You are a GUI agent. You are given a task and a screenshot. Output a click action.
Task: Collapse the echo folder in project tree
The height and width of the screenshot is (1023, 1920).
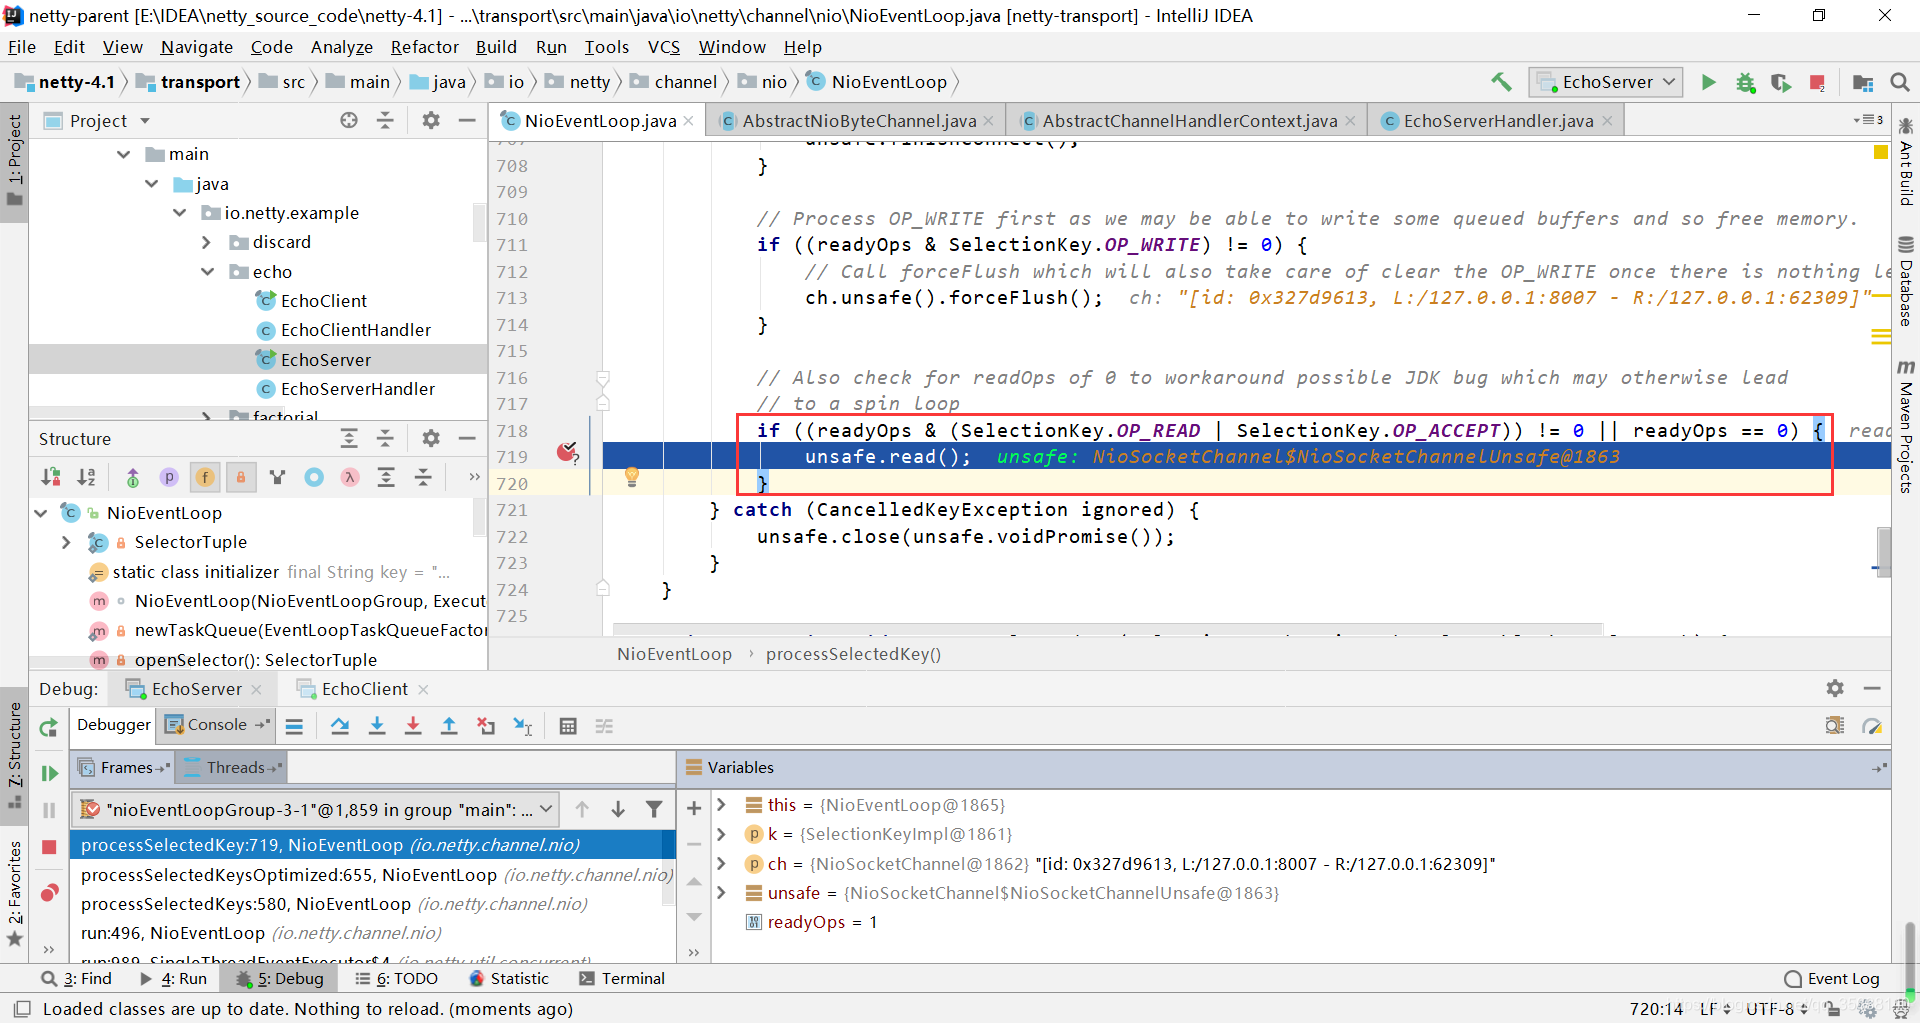(208, 271)
